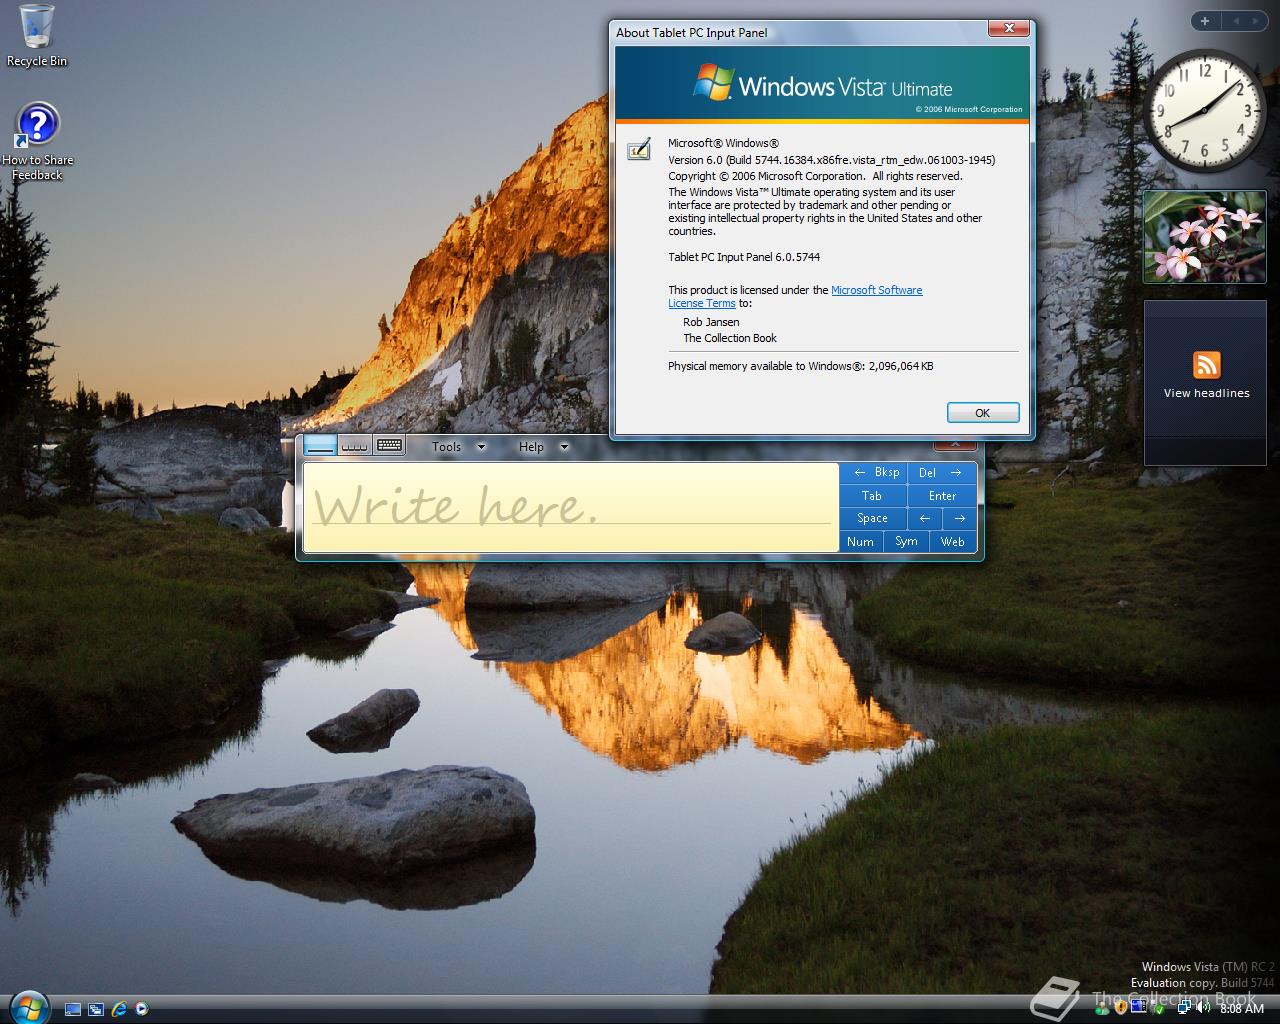Screen dimensions: 1280x1024
Task: Click the Tablet PC pen icon in About dialog
Action: tap(639, 149)
